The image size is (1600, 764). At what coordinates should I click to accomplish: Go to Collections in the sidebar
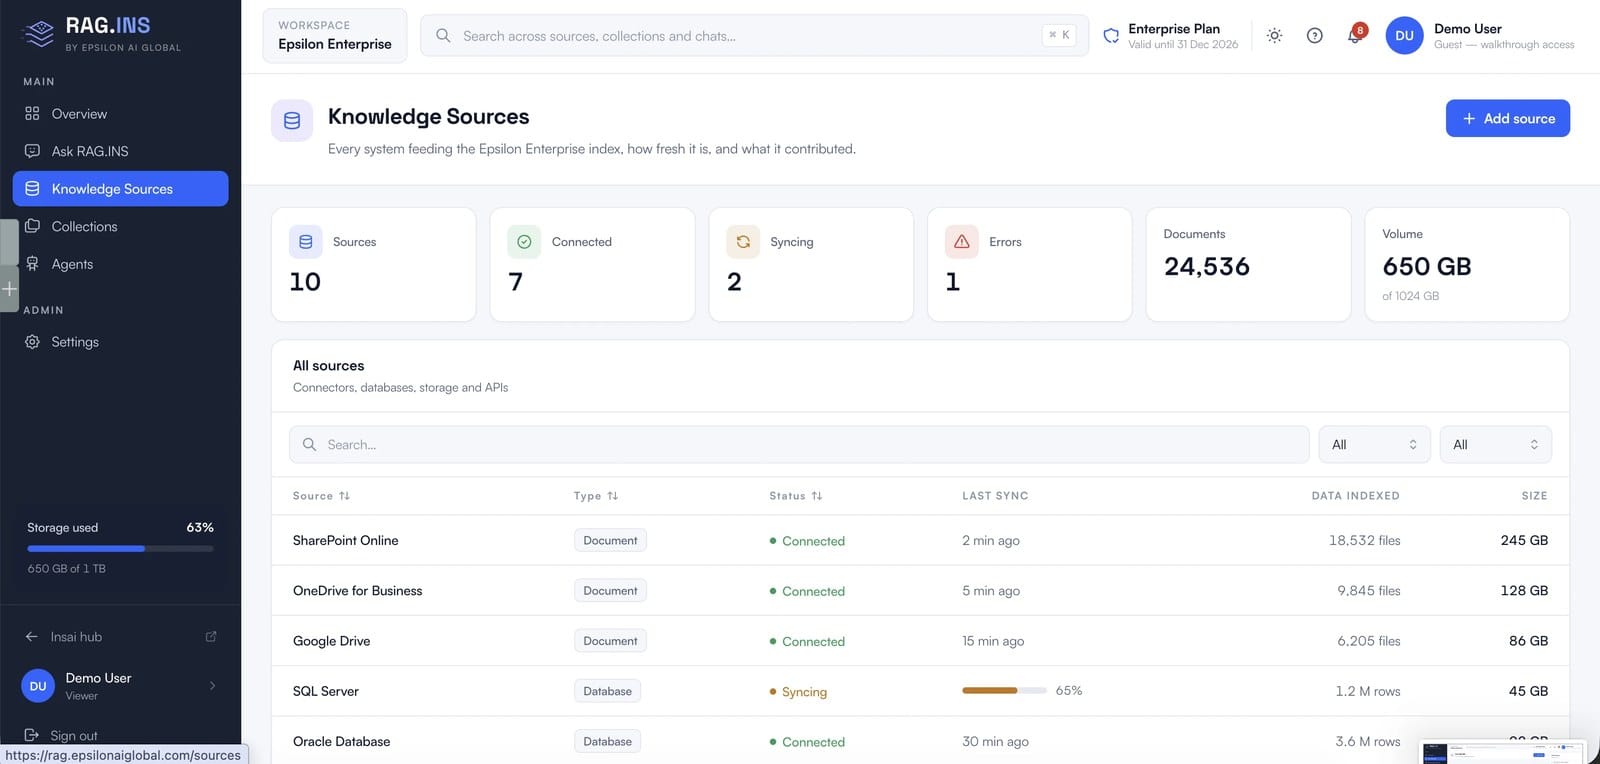120,227
